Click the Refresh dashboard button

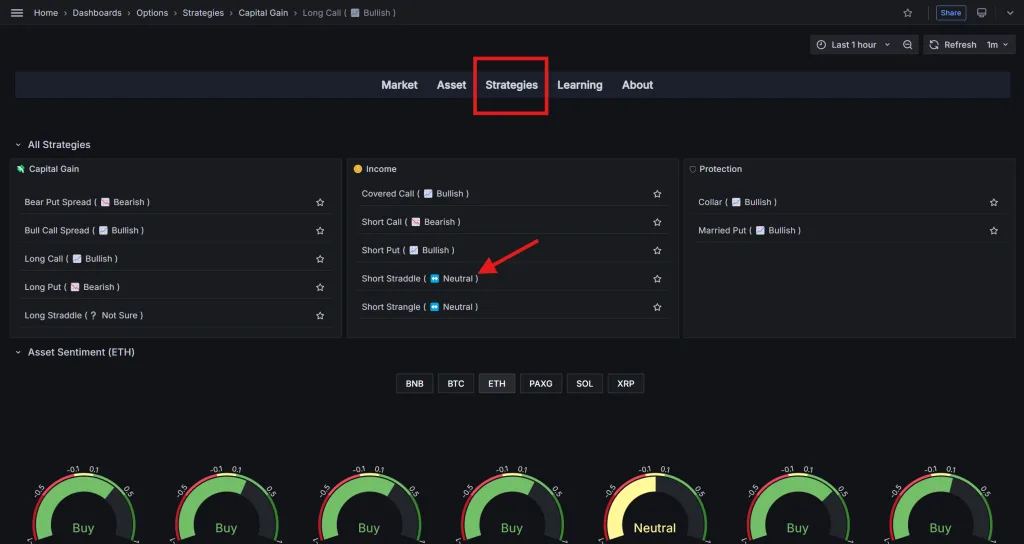pos(953,45)
